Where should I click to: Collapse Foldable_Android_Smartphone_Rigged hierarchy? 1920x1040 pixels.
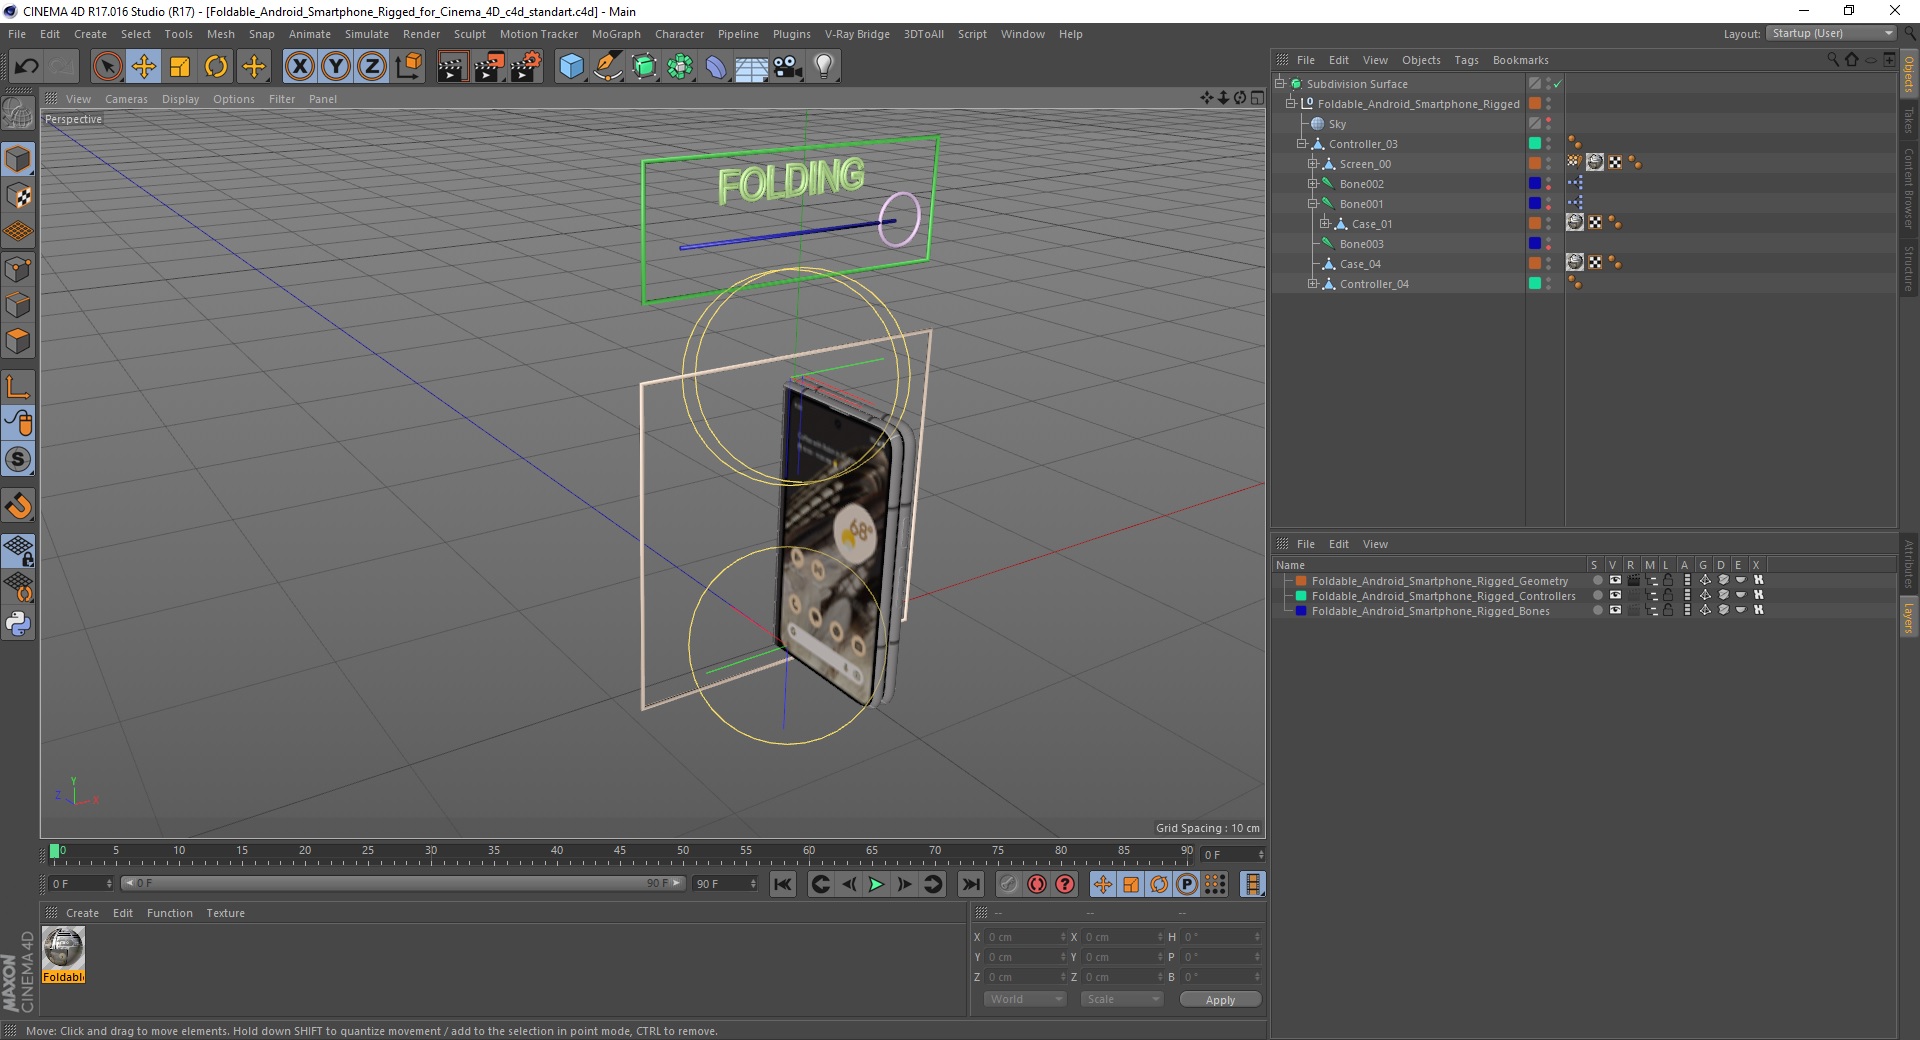[1290, 104]
